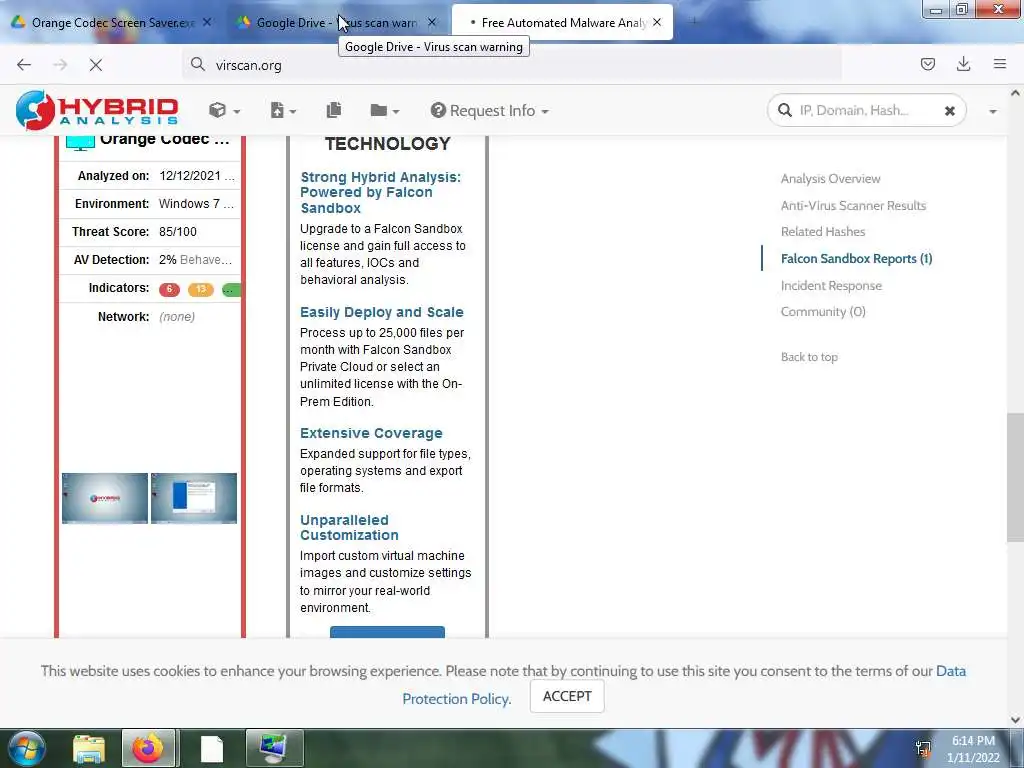Accept the cookie notice

[x=567, y=696]
